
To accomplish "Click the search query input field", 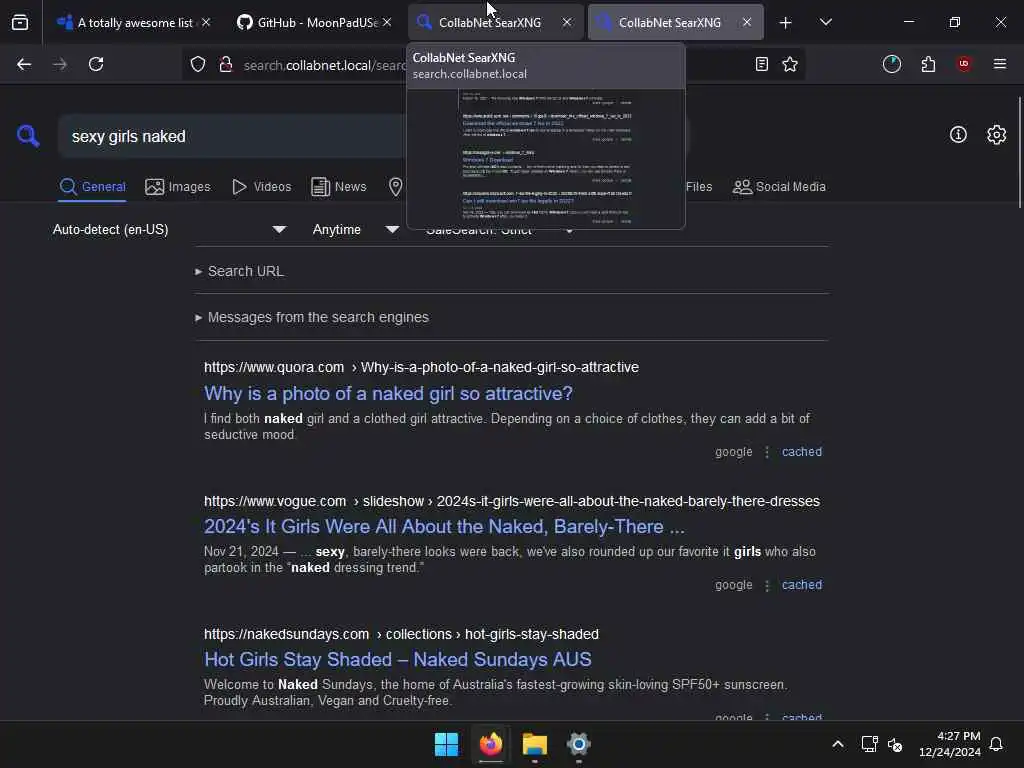I will (x=232, y=136).
